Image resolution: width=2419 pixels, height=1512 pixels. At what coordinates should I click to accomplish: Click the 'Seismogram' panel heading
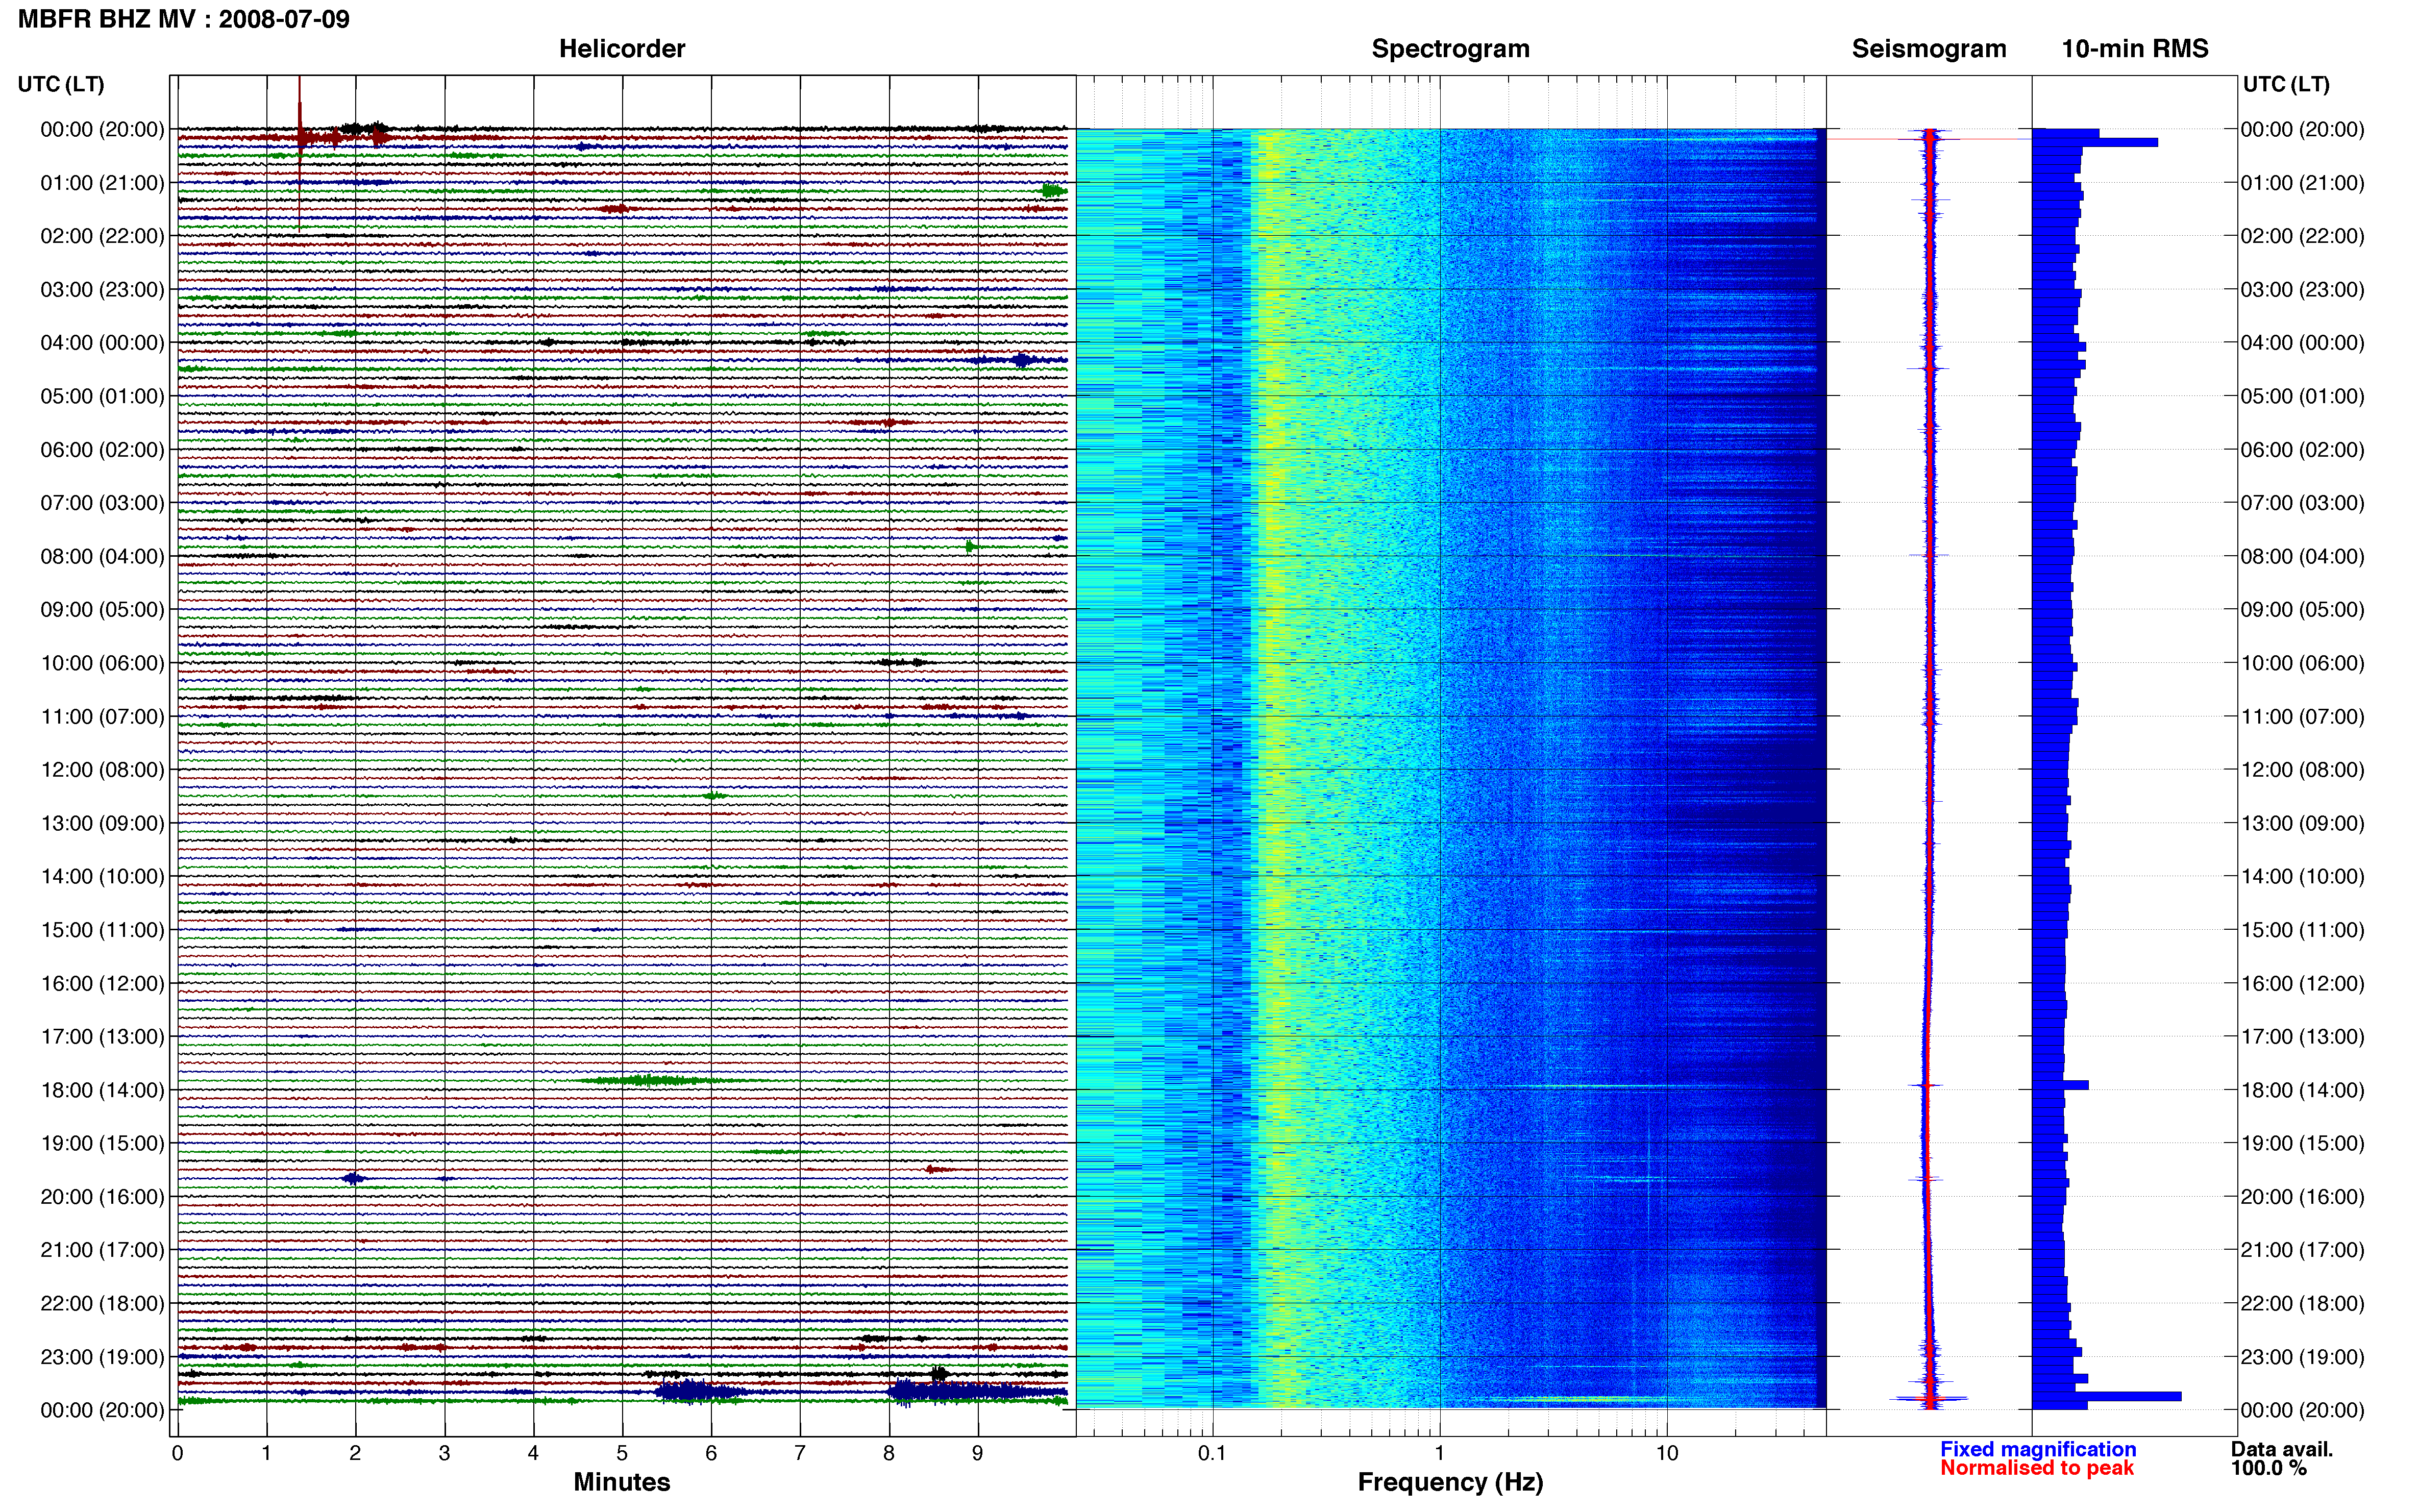(x=1929, y=49)
